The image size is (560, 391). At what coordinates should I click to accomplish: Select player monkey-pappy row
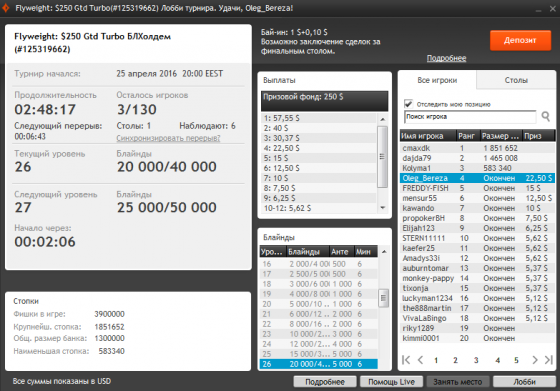(x=477, y=278)
